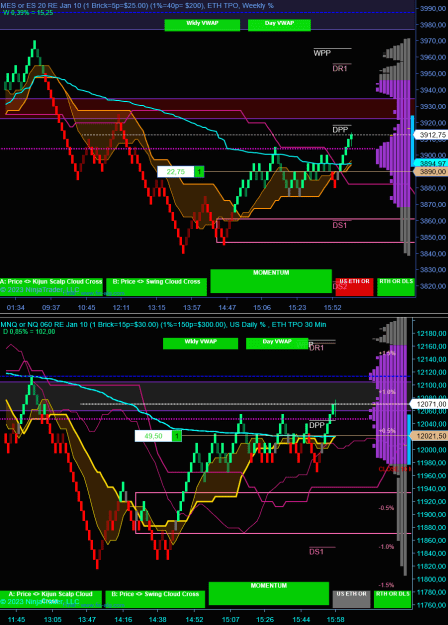Select the 12071,00 price marker on axis
This screenshot has height=625, width=448.
click(429, 404)
